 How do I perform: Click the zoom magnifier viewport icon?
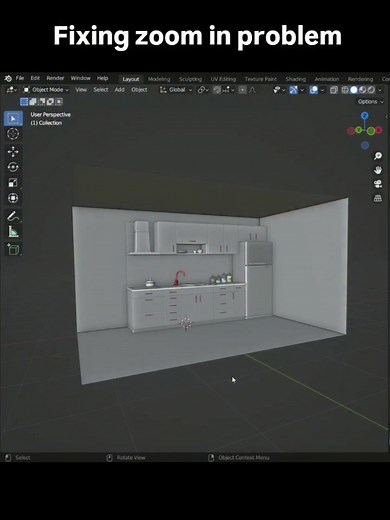[x=378, y=156]
